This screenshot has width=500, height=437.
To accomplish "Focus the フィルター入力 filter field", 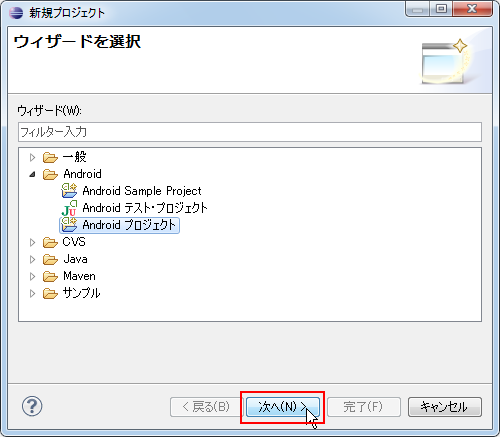I will (250, 132).
